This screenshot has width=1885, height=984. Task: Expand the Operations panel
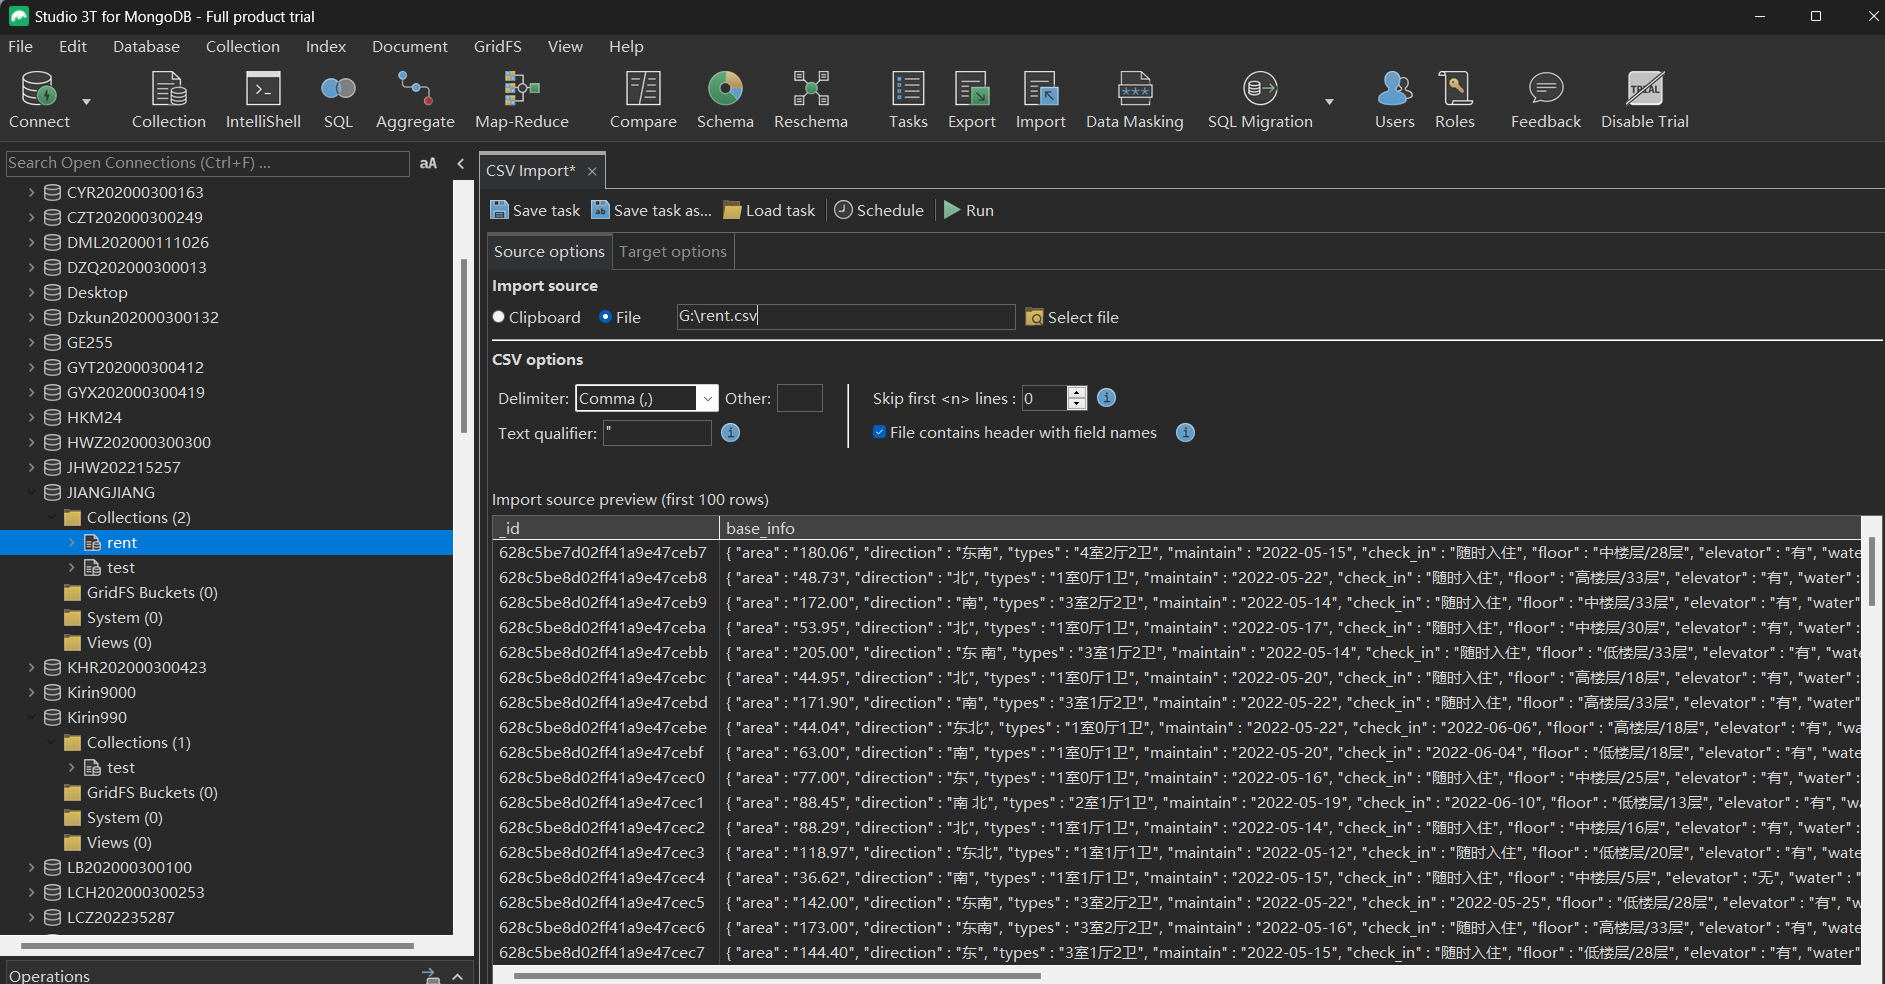[x=457, y=976]
